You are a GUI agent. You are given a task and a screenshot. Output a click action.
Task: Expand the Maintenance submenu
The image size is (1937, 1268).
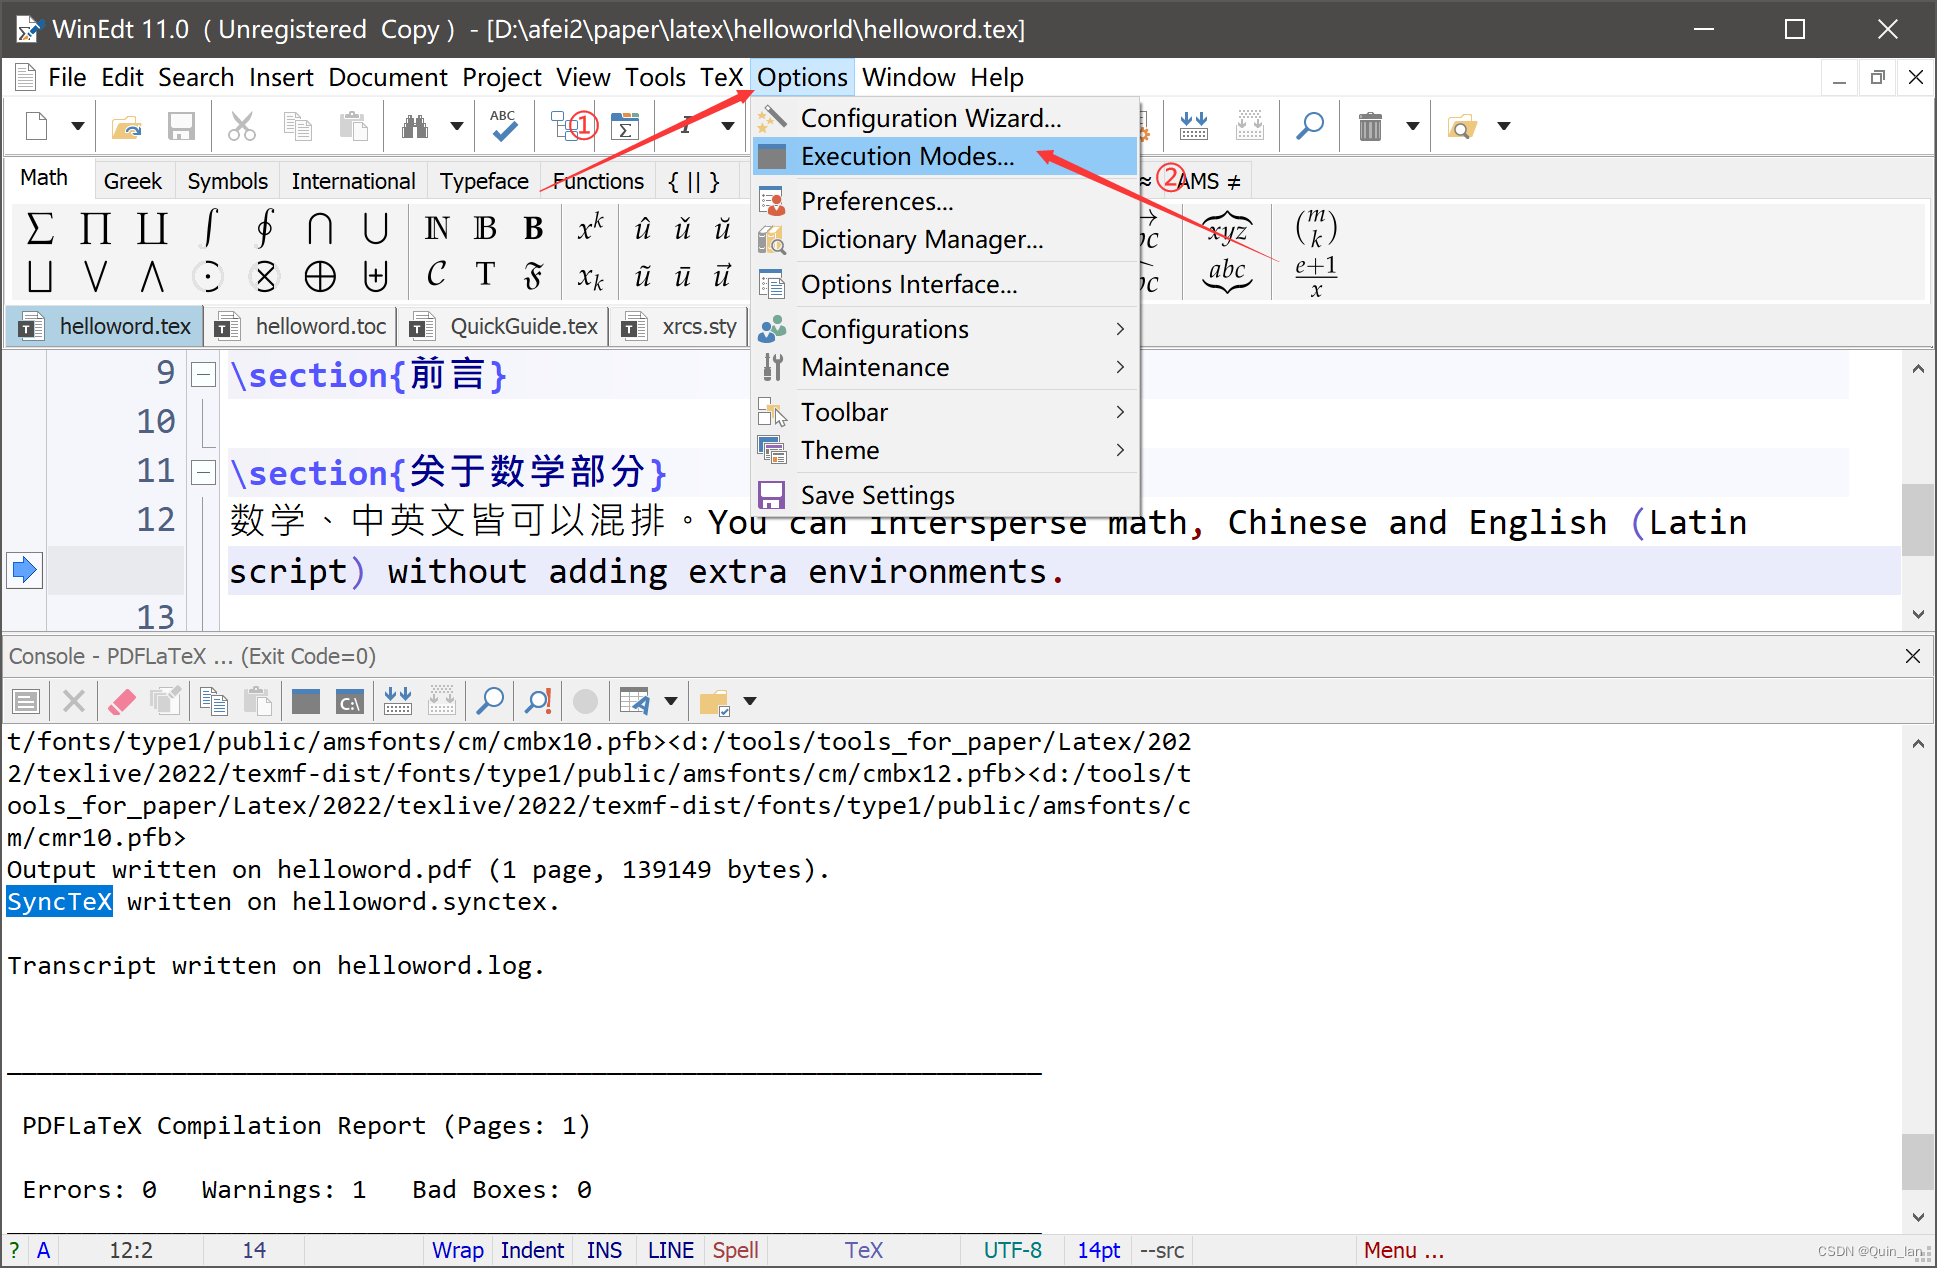pyautogui.click(x=945, y=367)
